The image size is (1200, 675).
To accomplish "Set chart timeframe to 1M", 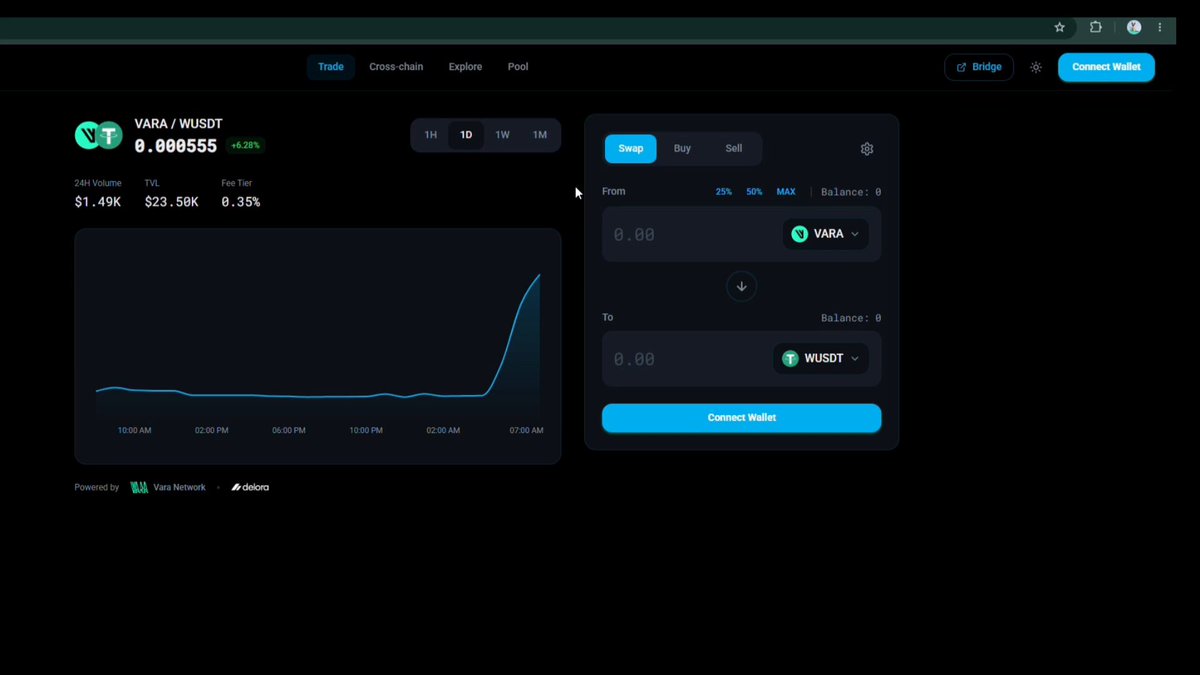I will click(540, 135).
